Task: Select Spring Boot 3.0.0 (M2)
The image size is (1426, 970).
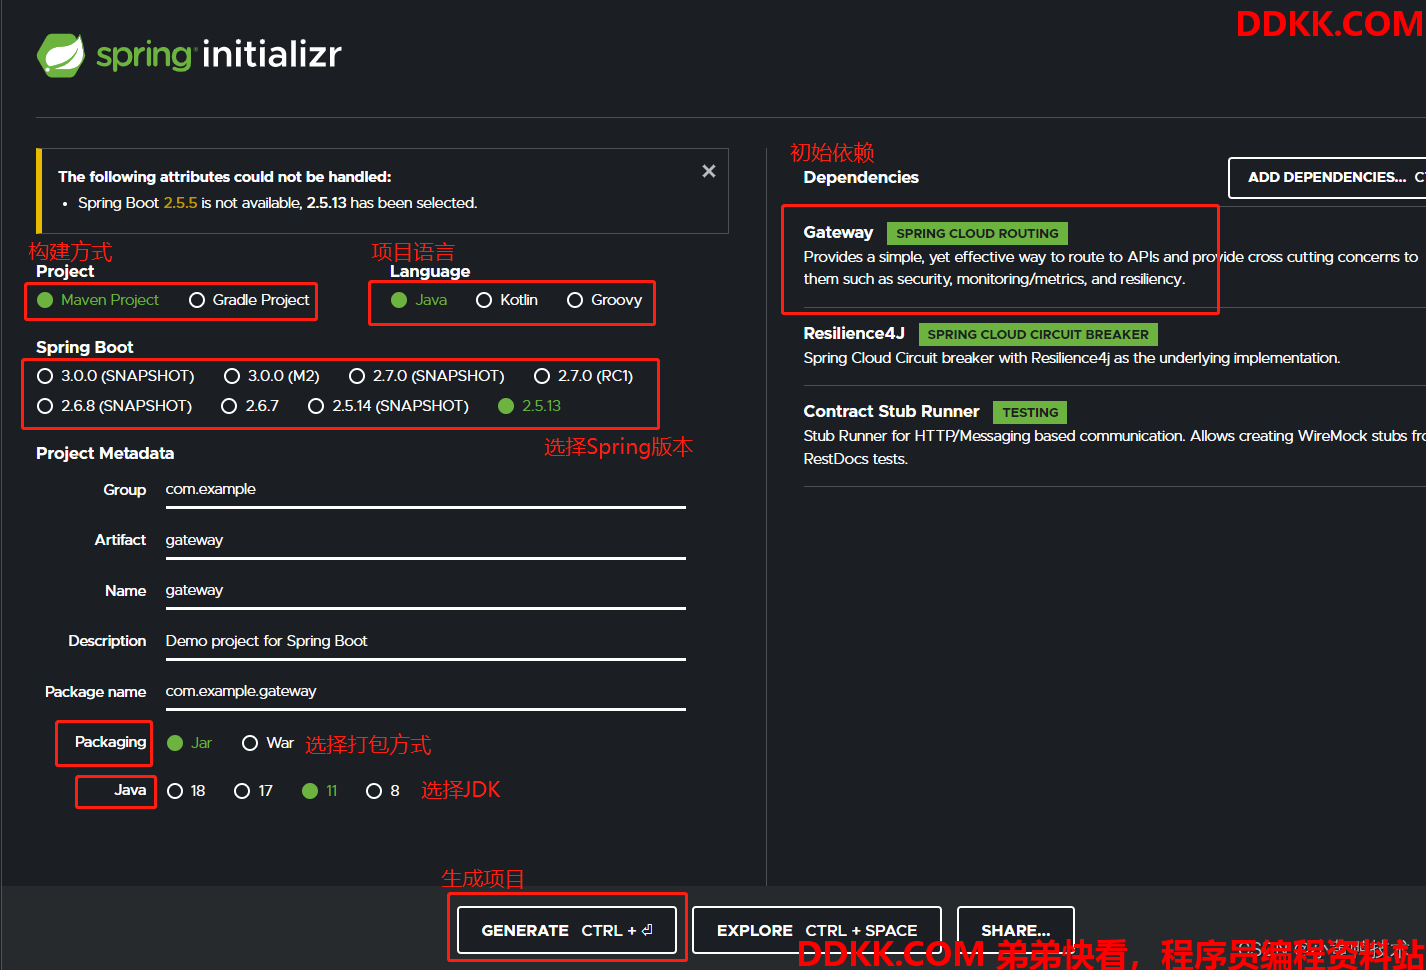Action: click(x=272, y=376)
